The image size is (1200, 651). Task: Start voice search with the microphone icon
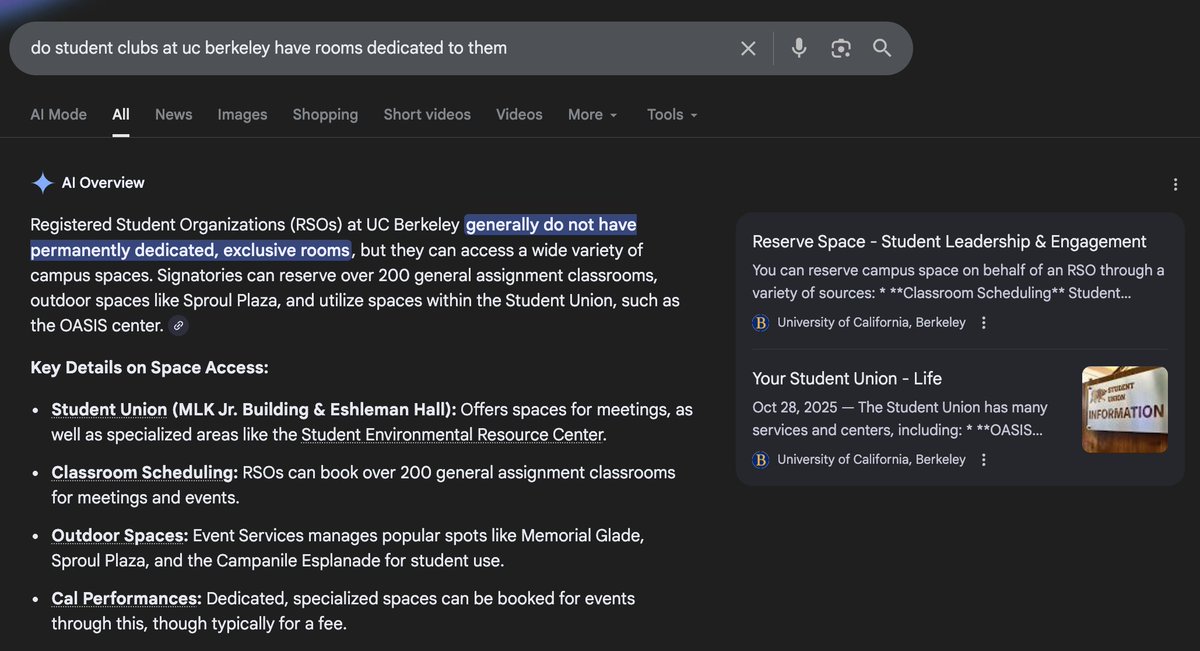point(799,48)
